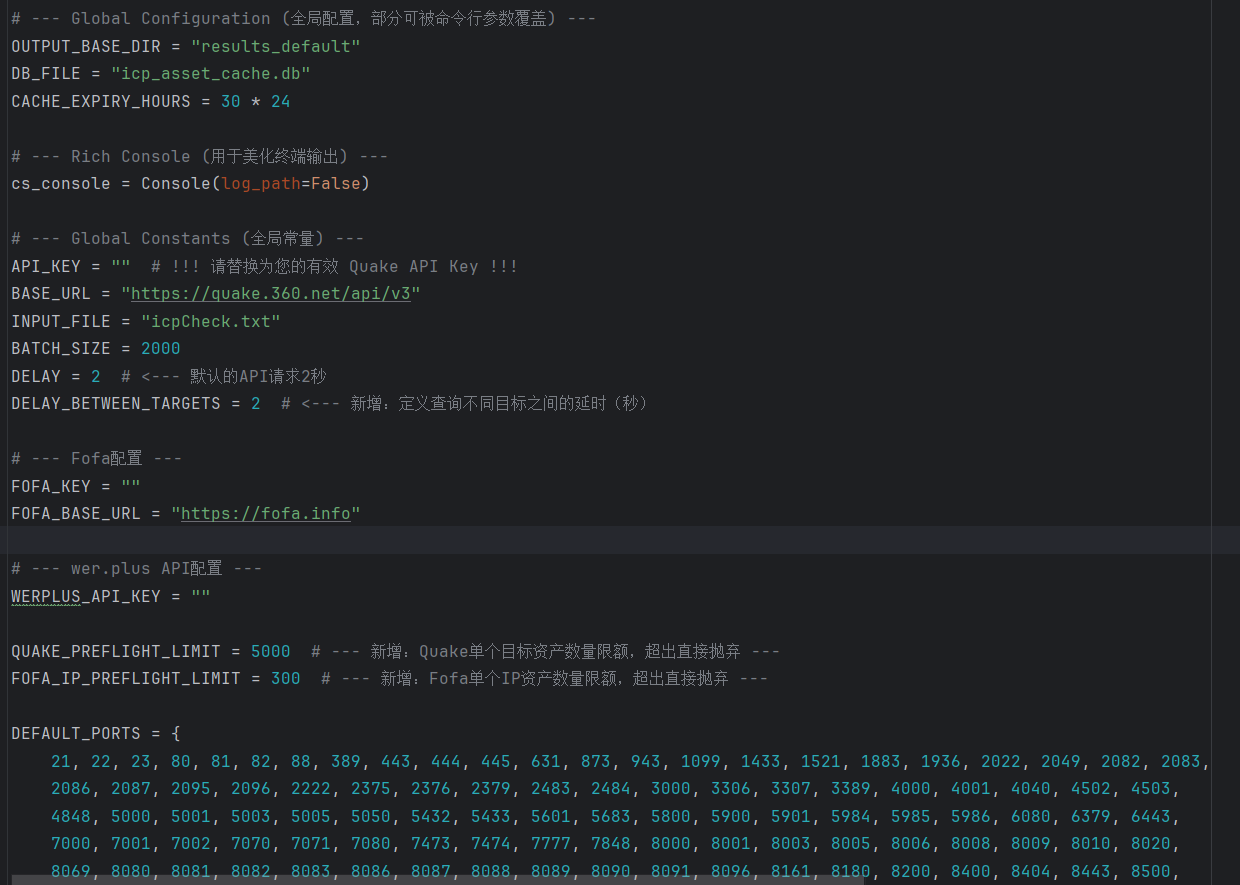This screenshot has width=1240, height=885.
Task: Click the "icpCheck.txt" input file string
Action: click(210, 322)
